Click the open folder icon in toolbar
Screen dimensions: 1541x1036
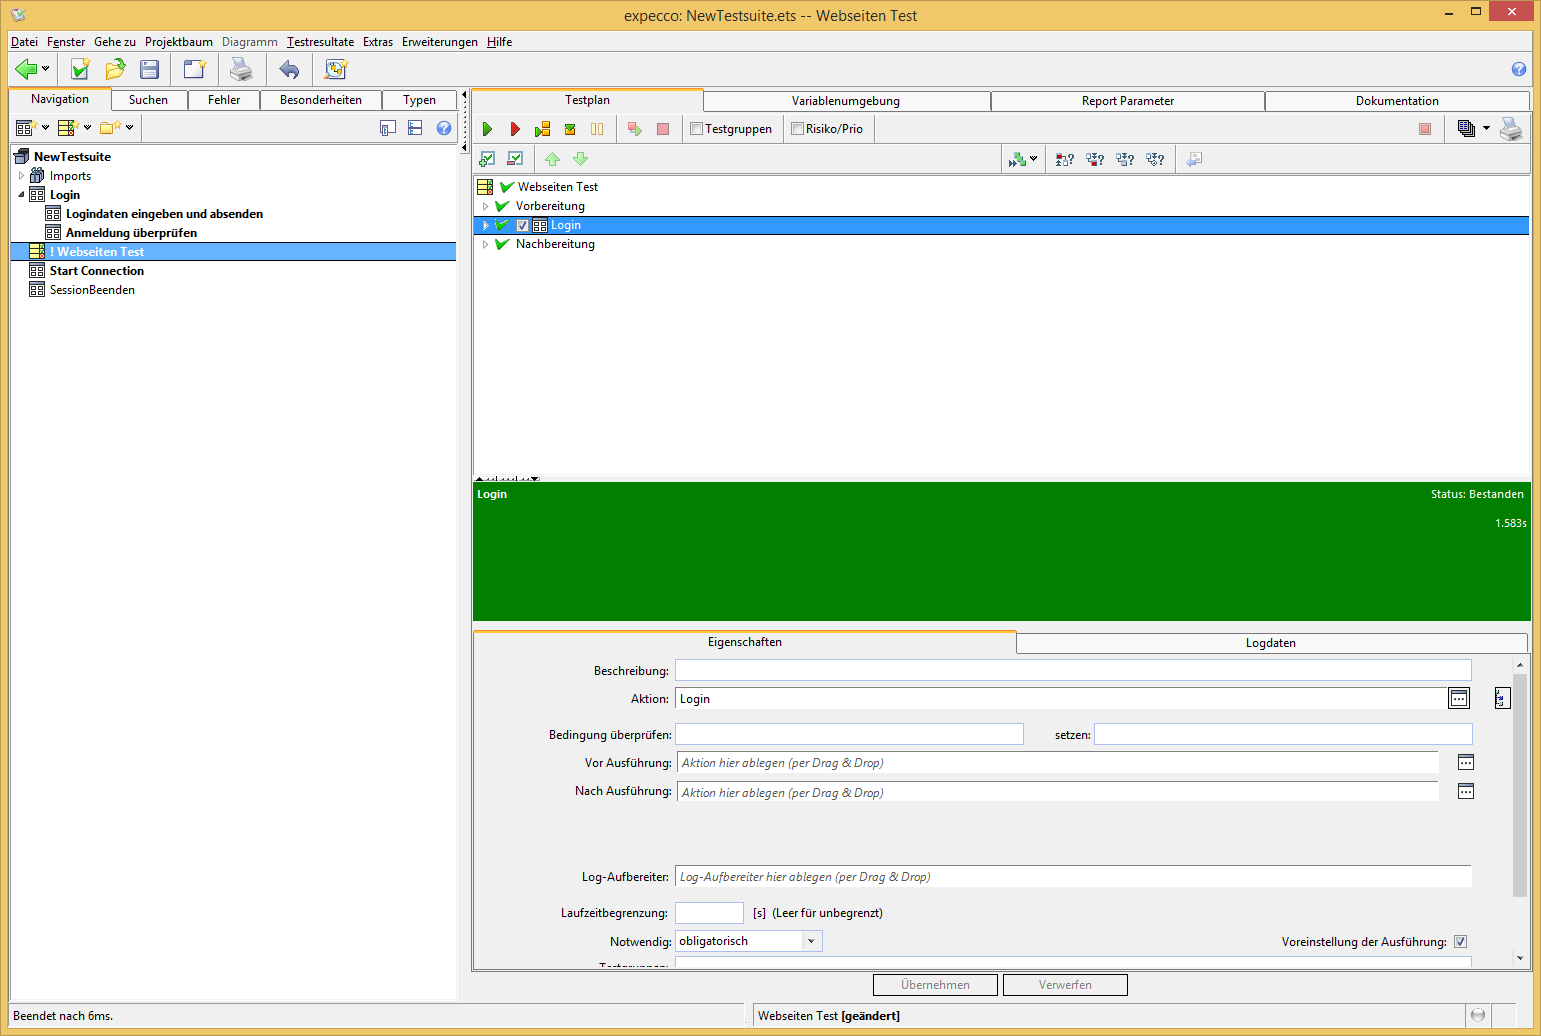click(x=115, y=69)
